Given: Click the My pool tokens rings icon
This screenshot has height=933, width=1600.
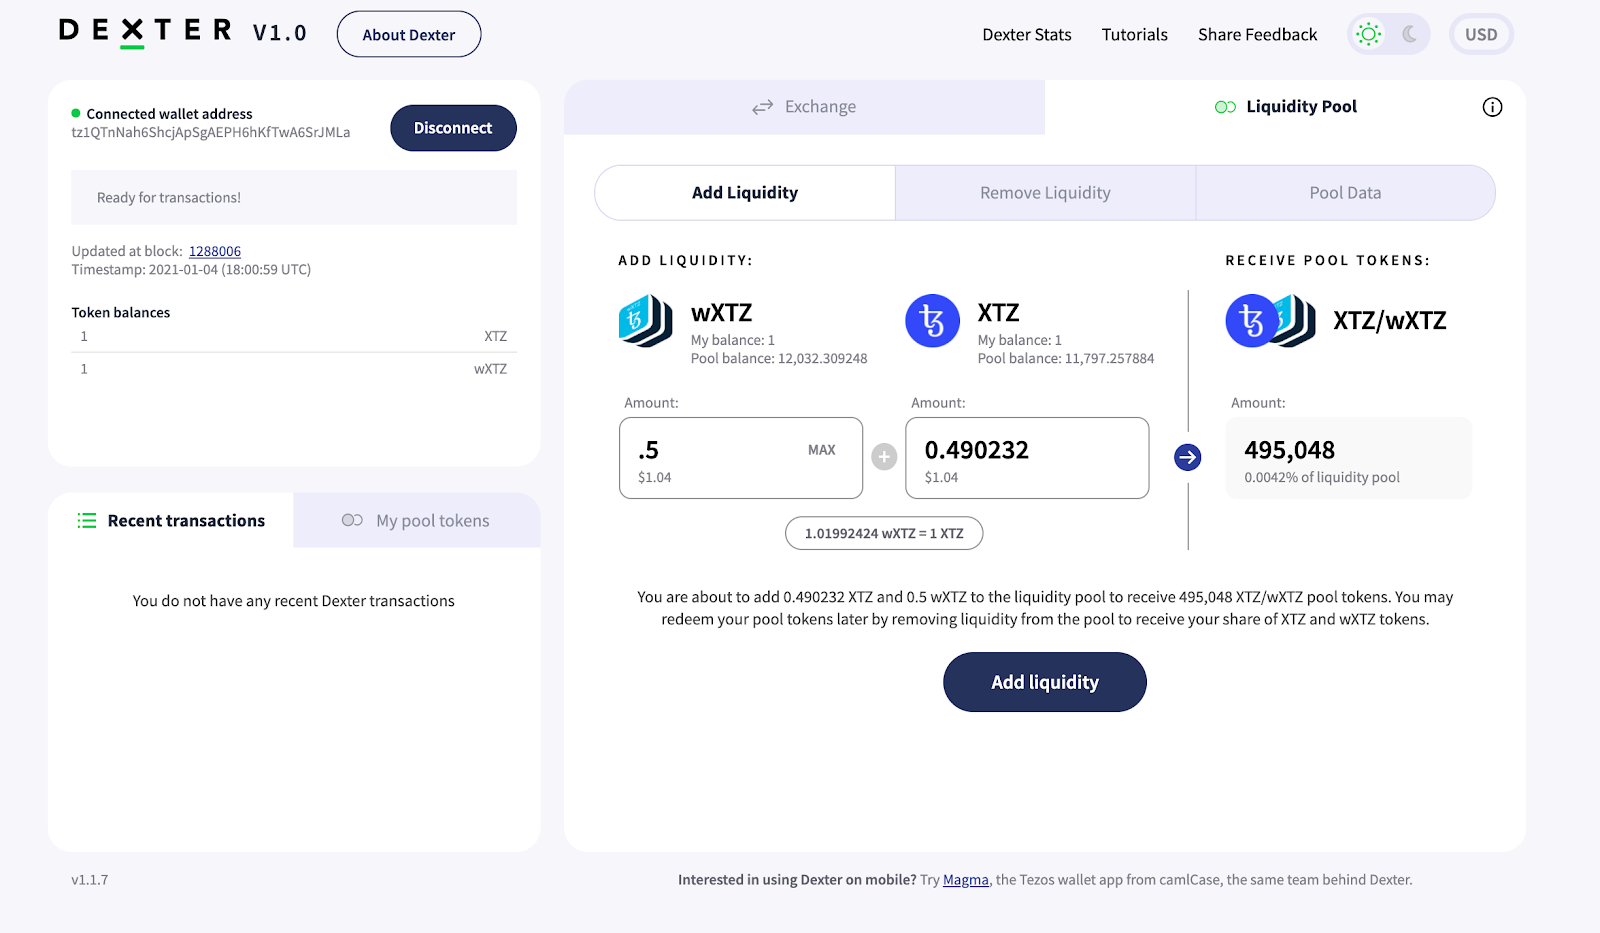Looking at the screenshot, I should point(352,520).
